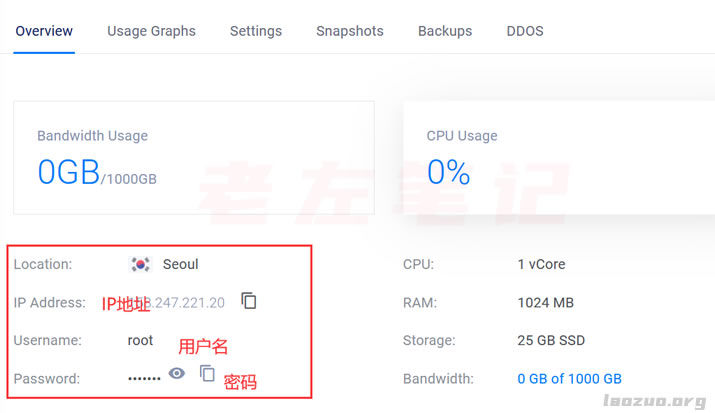Click the South Korea flag icon
Image resolution: width=715 pixels, height=413 pixels.
[140, 264]
